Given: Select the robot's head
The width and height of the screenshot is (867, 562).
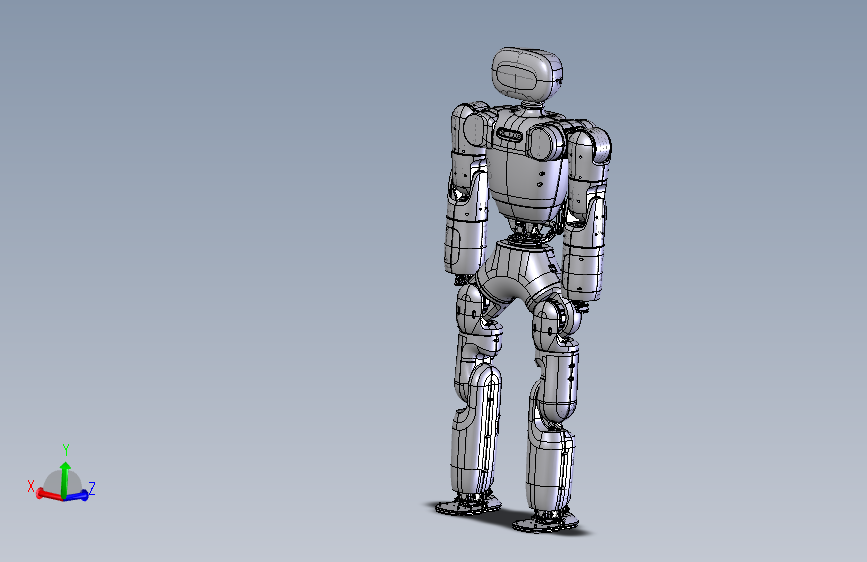Looking at the screenshot, I should (x=527, y=75).
